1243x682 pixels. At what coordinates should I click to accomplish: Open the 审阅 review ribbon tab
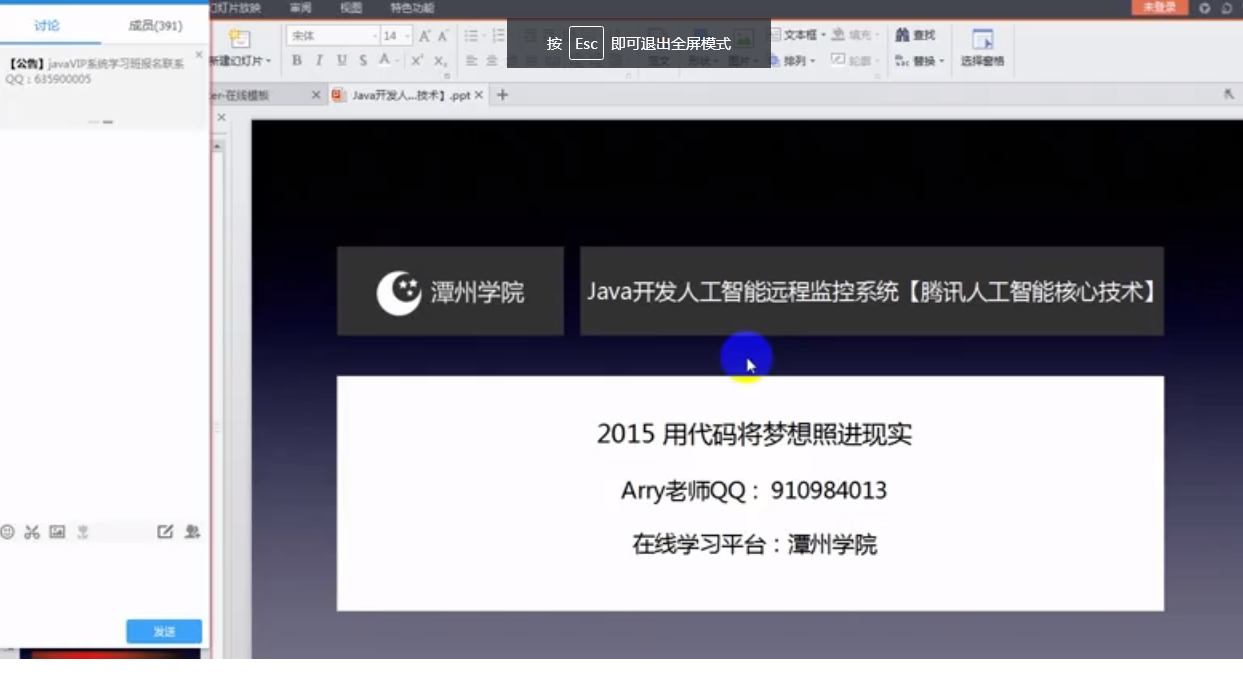point(300,8)
